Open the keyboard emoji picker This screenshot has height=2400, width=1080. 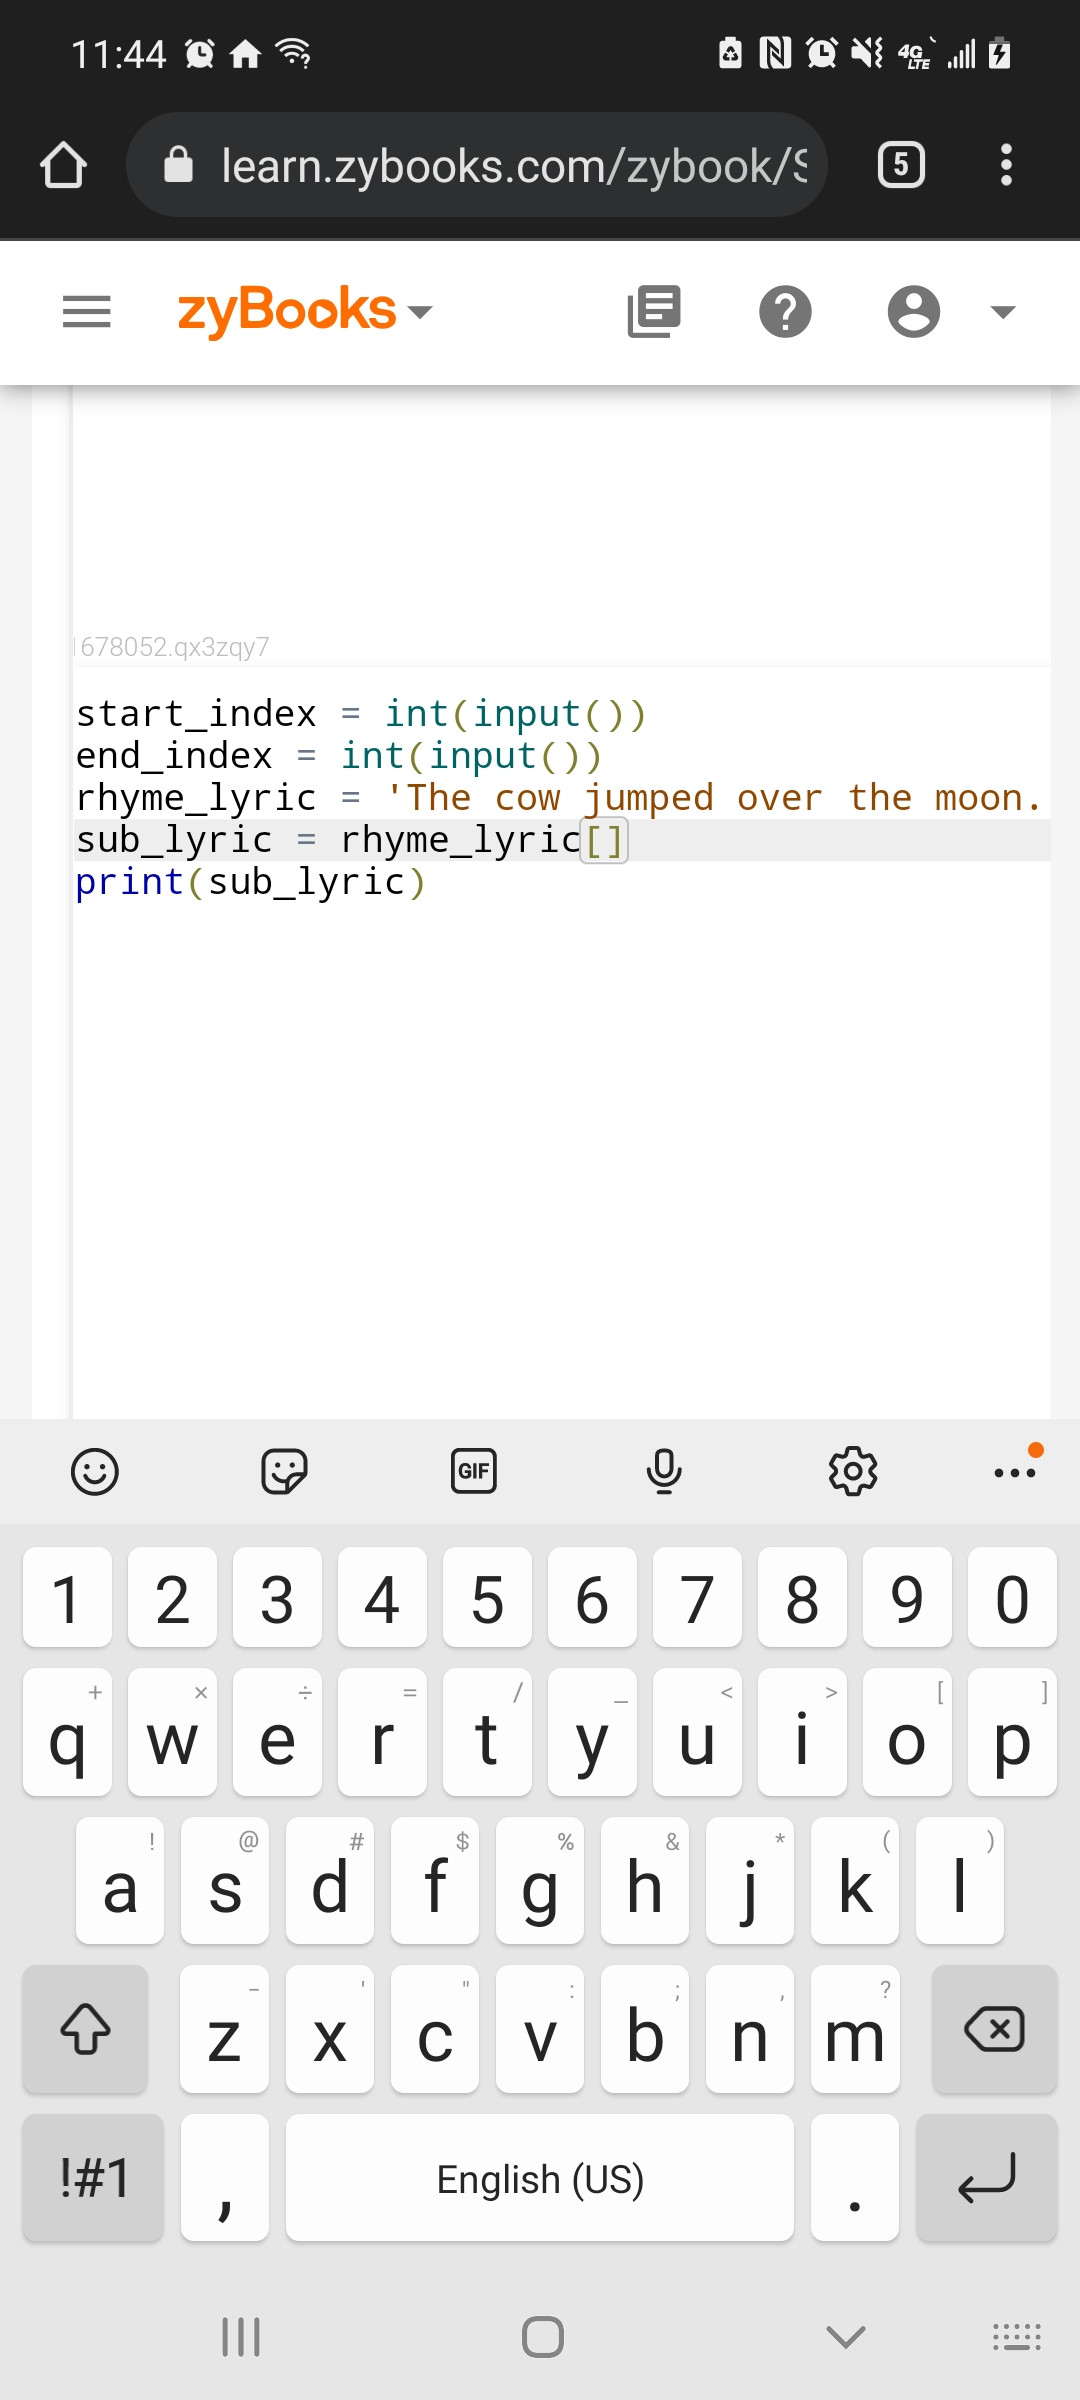pyautogui.click(x=95, y=1472)
